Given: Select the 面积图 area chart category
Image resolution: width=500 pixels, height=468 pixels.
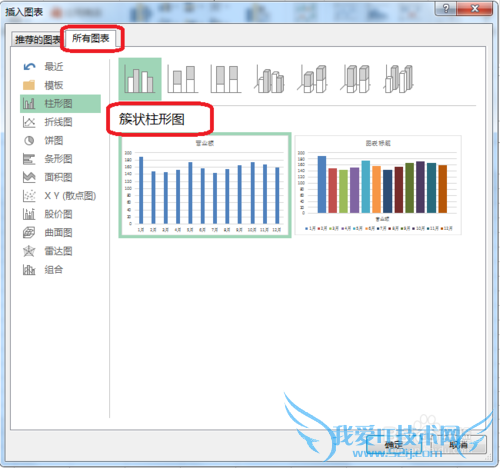Looking at the screenshot, I should click(x=60, y=177).
